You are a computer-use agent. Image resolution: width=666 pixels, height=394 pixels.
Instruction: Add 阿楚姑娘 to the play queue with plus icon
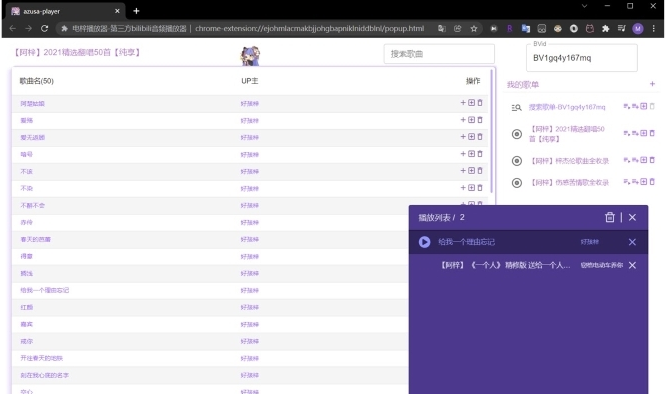point(463,103)
